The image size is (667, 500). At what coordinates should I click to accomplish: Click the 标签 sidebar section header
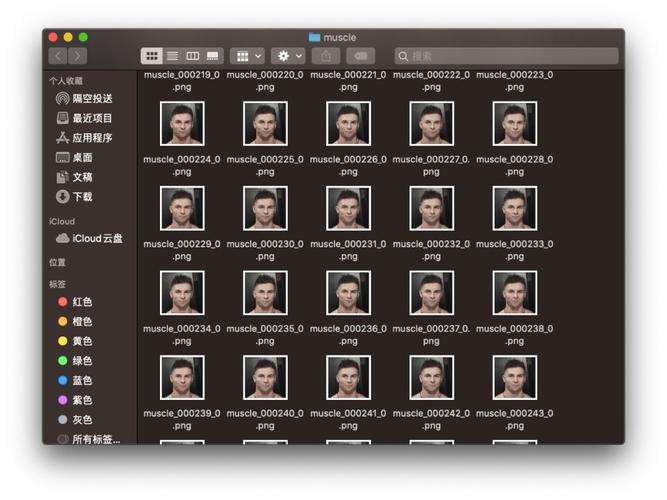click(x=57, y=284)
